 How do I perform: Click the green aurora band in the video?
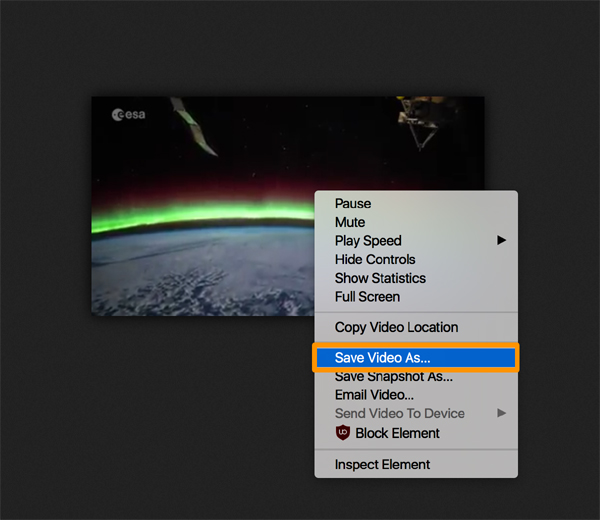[200, 216]
